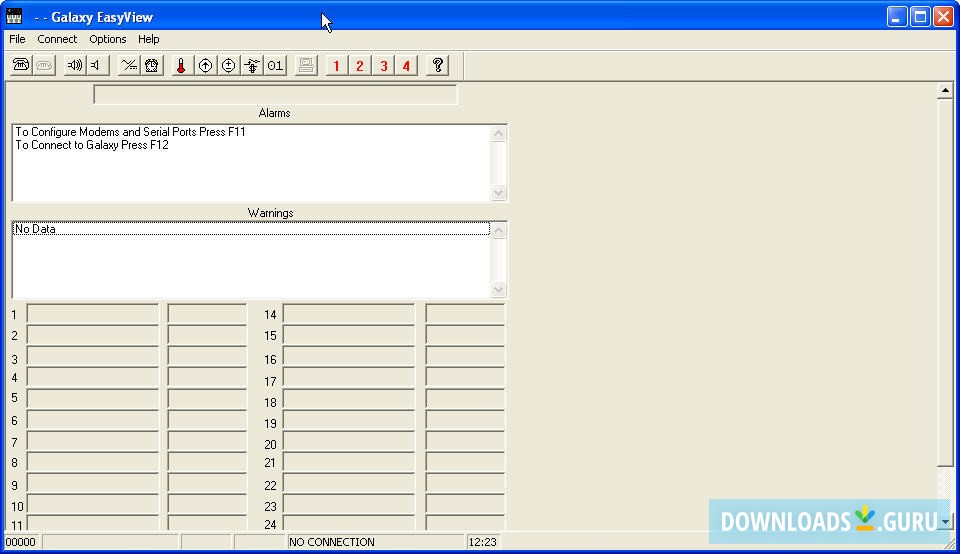Select red page number 1 button
The width and height of the screenshot is (960, 554).
[x=336, y=65]
